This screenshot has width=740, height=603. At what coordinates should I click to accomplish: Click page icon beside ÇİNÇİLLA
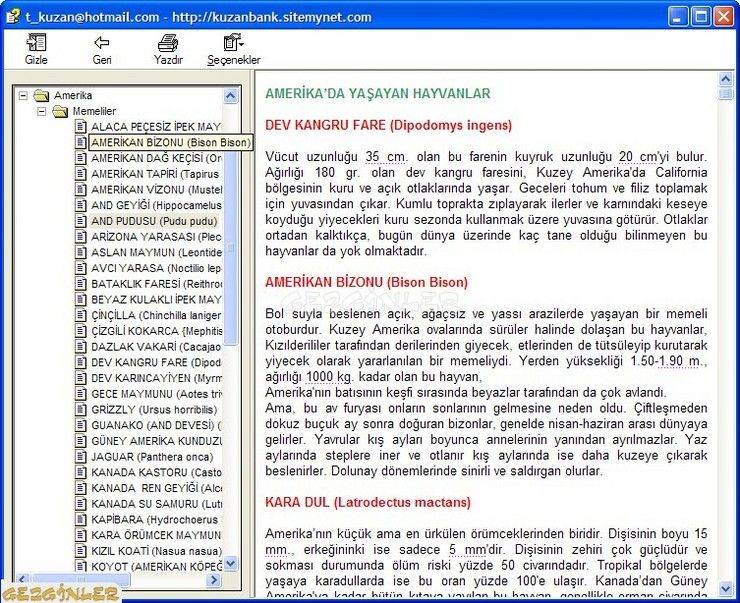coord(81,315)
